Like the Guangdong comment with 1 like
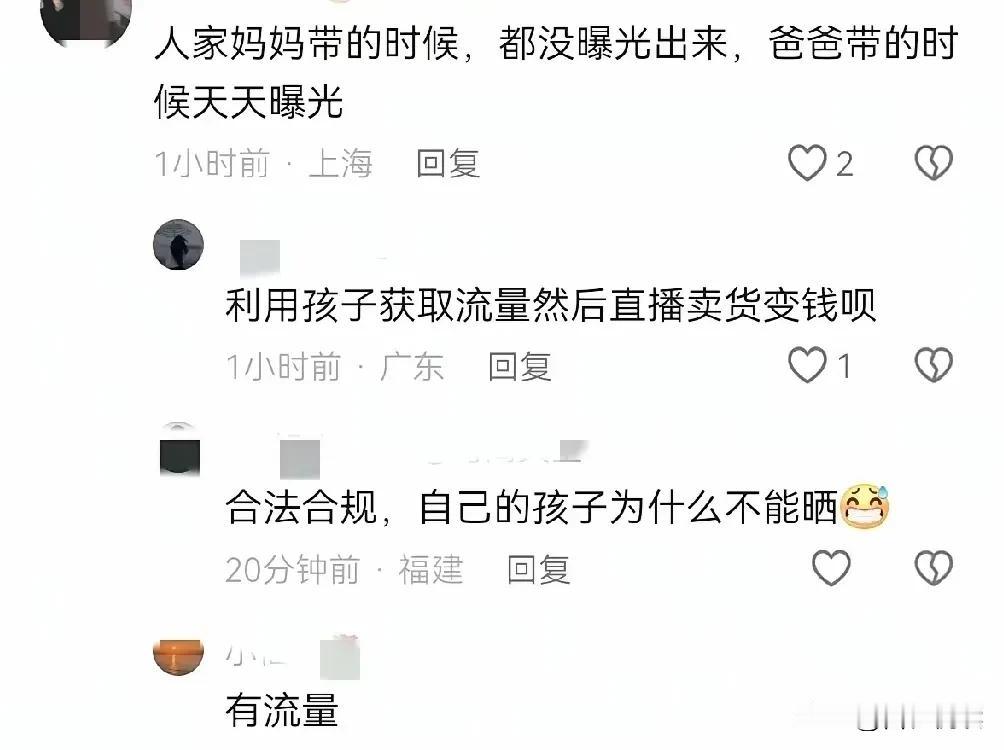Viewport: 1004px width, 750px height. (807, 365)
